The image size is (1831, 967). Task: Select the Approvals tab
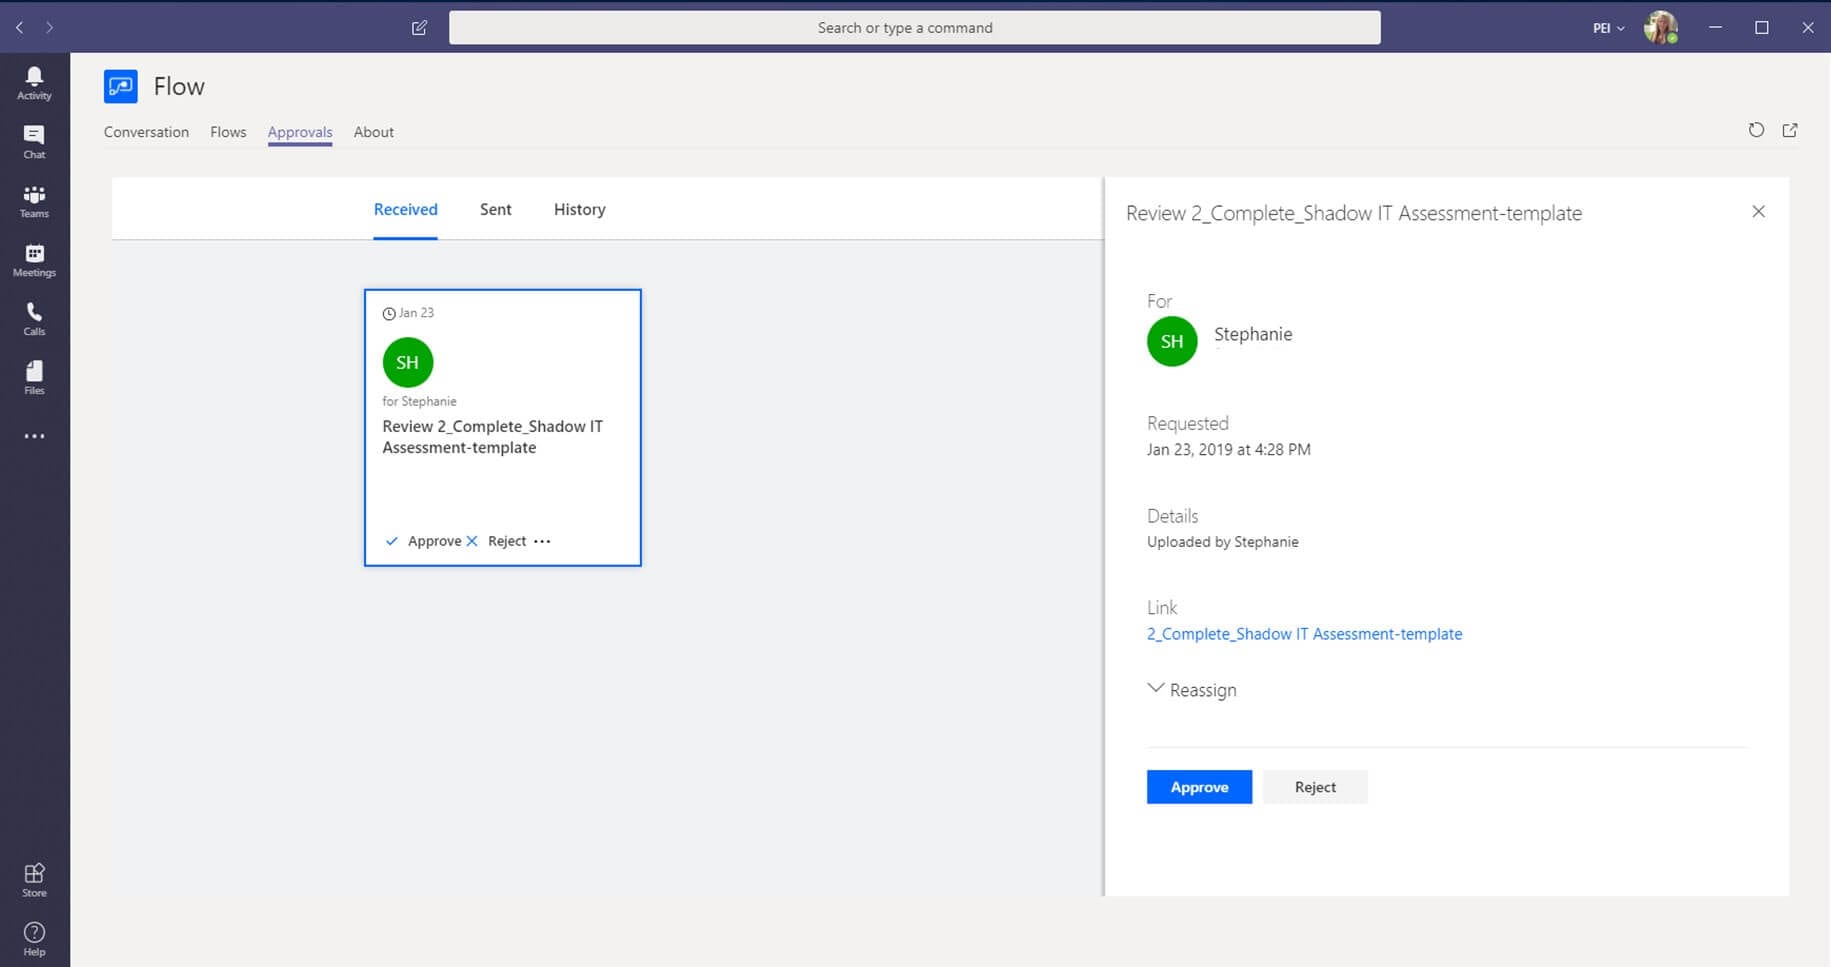[300, 132]
